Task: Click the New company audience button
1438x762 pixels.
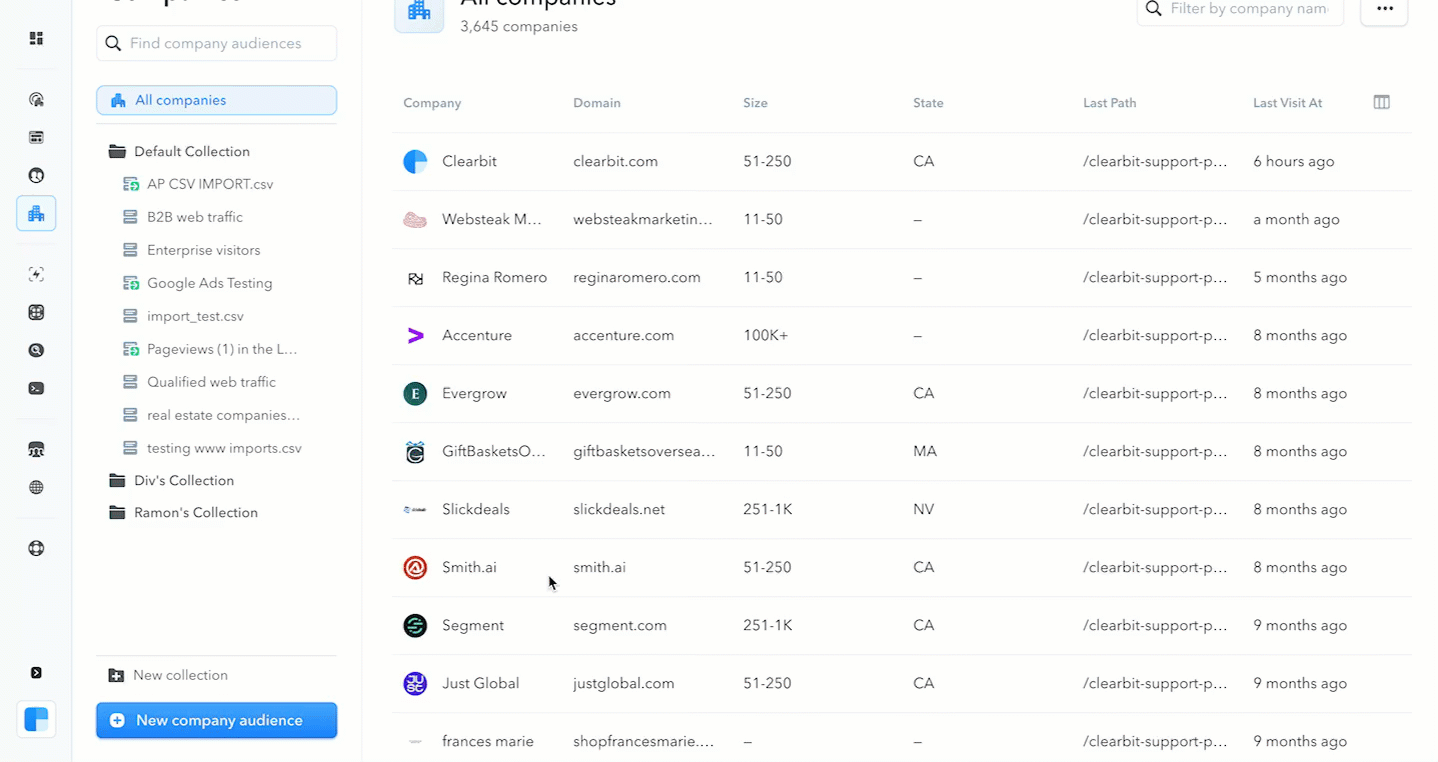Action: point(217,720)
